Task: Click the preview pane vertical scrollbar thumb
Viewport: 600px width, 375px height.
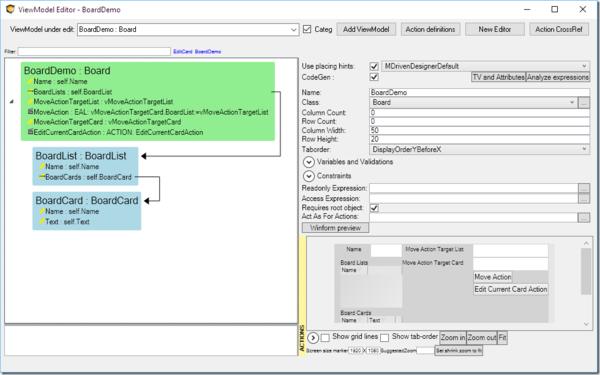Action: pos(586,271)
